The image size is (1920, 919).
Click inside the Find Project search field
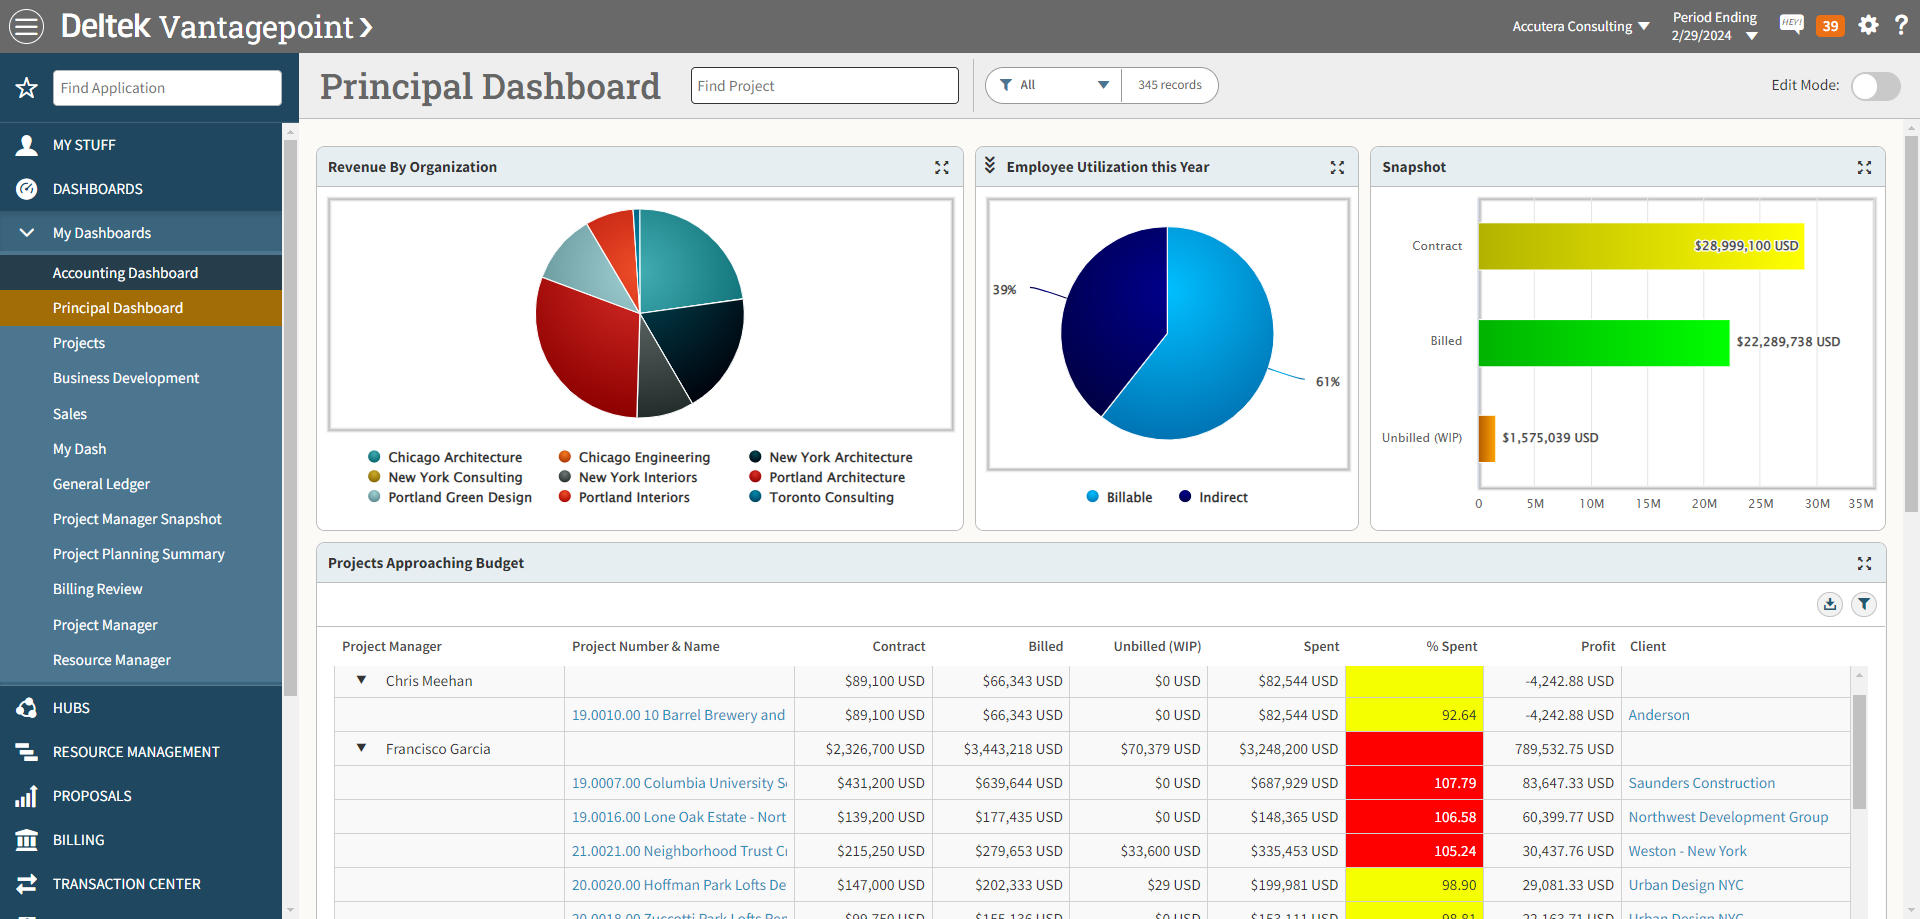click(x=824, y=85)
